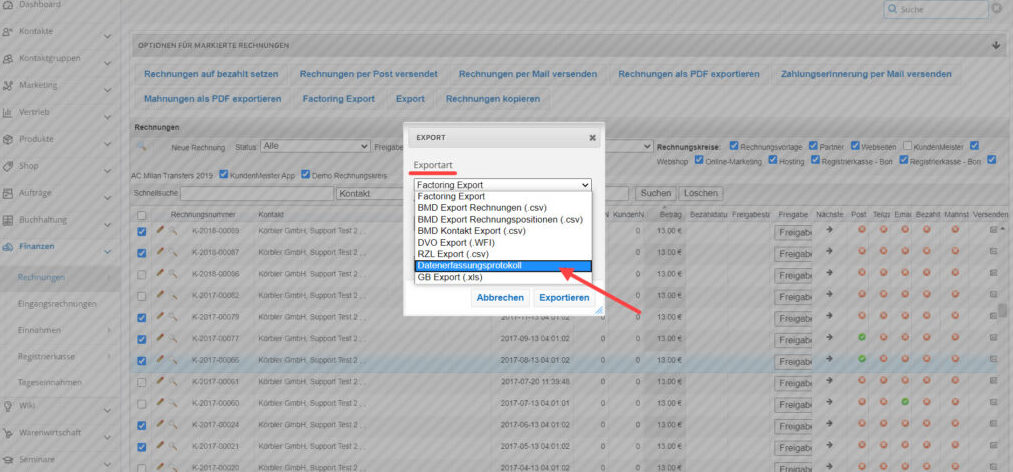Select Datenerfassungsprotokoll from export list
Image resolution: width=1013 pixels, height=472 pixels.
pyautogui.click(x=503, y=266)
